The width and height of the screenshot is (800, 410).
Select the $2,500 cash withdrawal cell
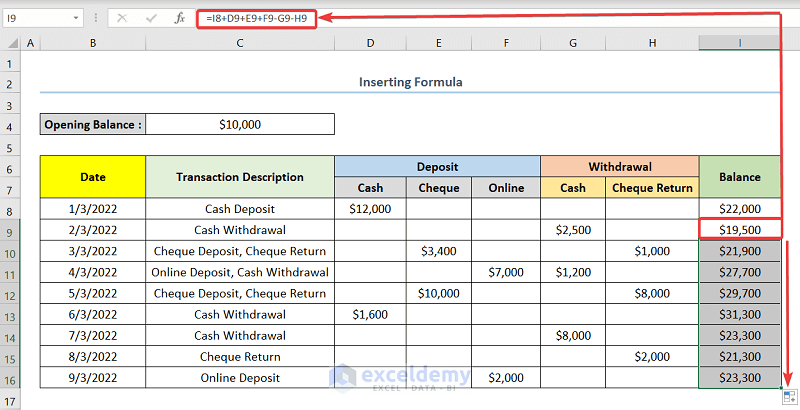pos(573,230)
